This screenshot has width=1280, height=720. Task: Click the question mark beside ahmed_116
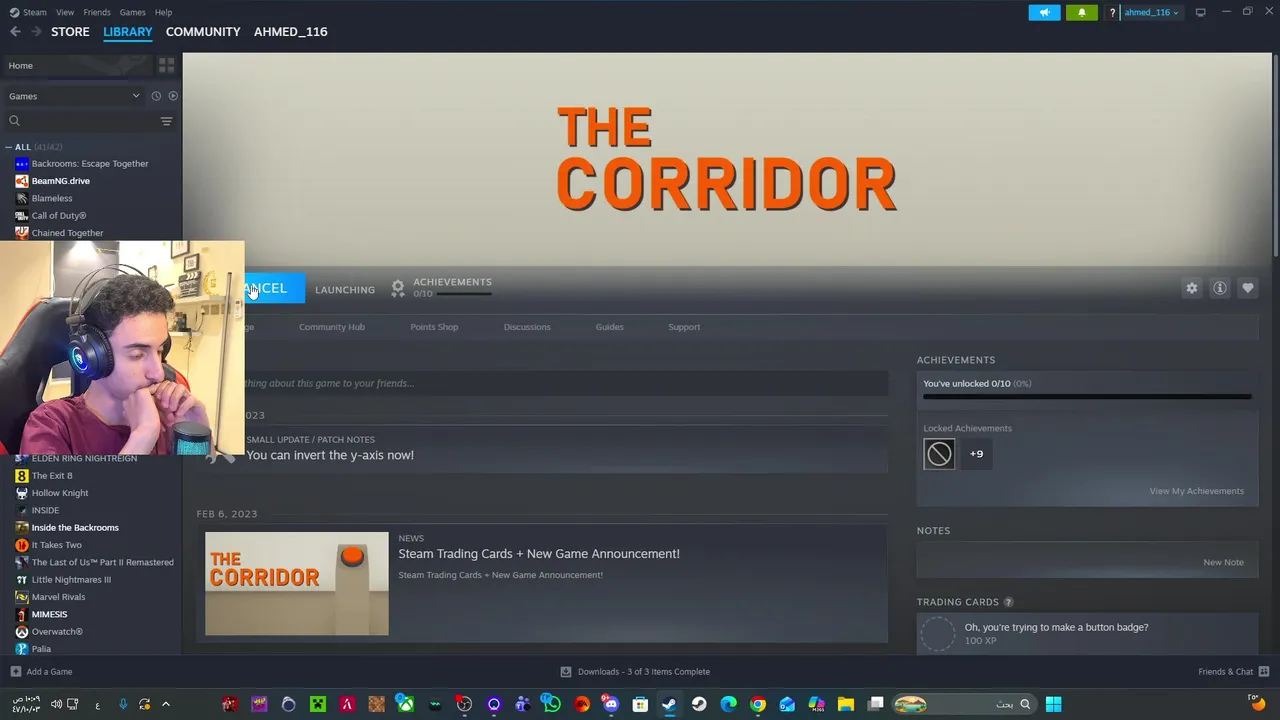tap(1112, 13)
